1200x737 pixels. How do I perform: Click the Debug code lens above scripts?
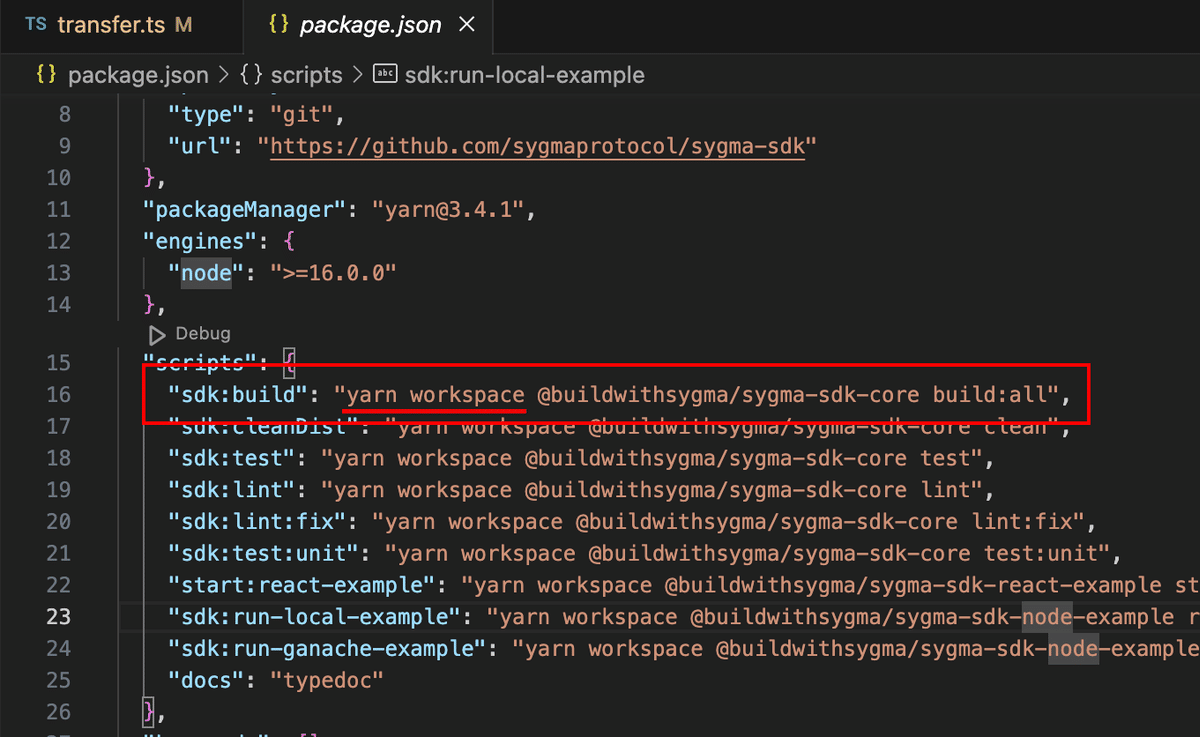(203, 334)
